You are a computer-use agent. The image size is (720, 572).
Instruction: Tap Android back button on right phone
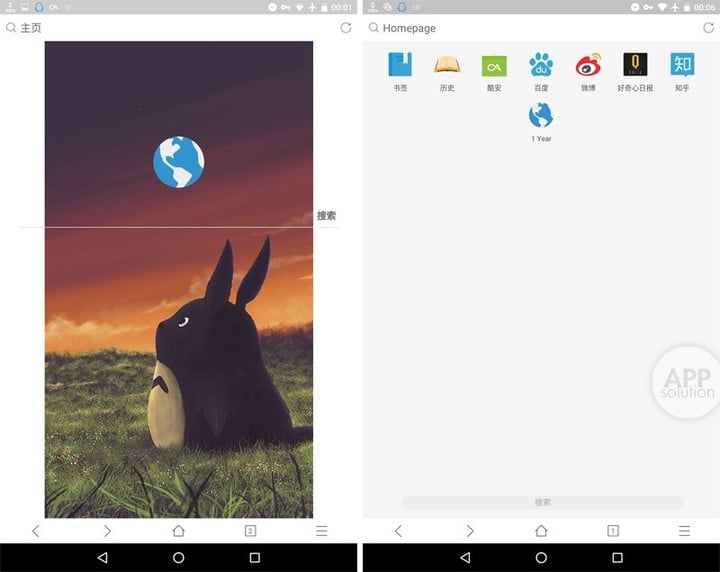pyautogui.click(x=465, y=557)
